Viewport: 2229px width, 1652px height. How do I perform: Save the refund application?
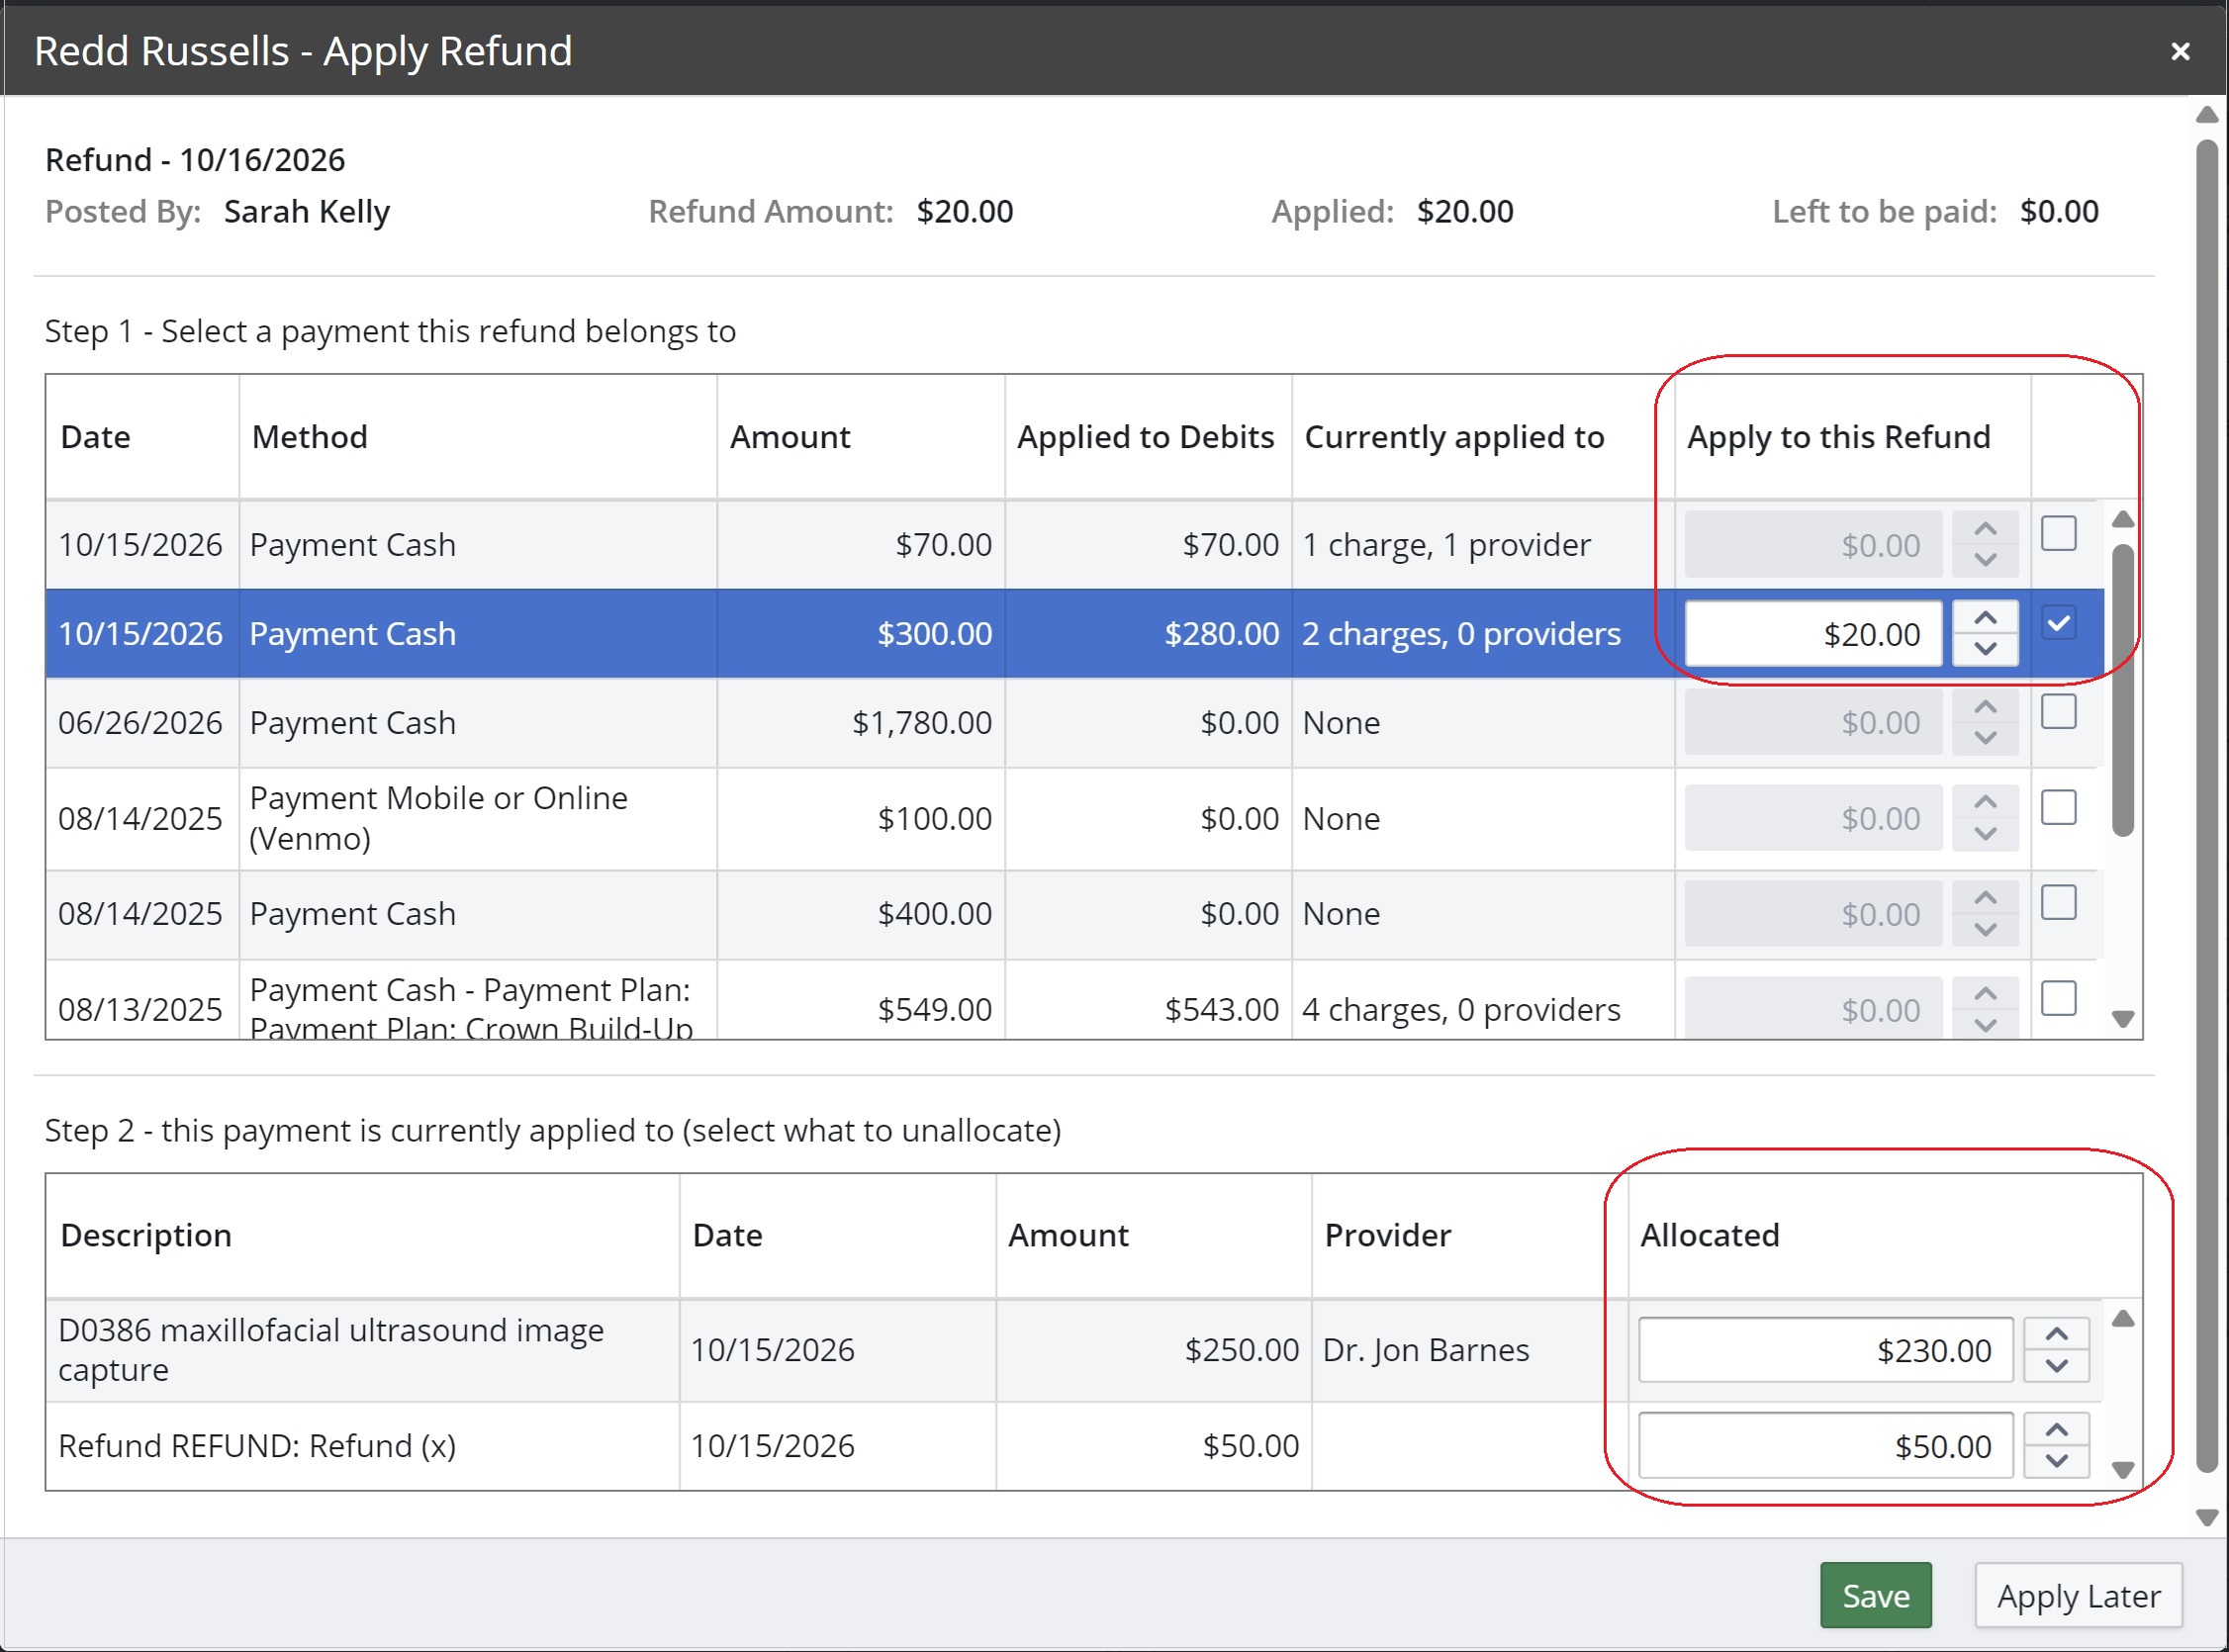point(1875,1595)
